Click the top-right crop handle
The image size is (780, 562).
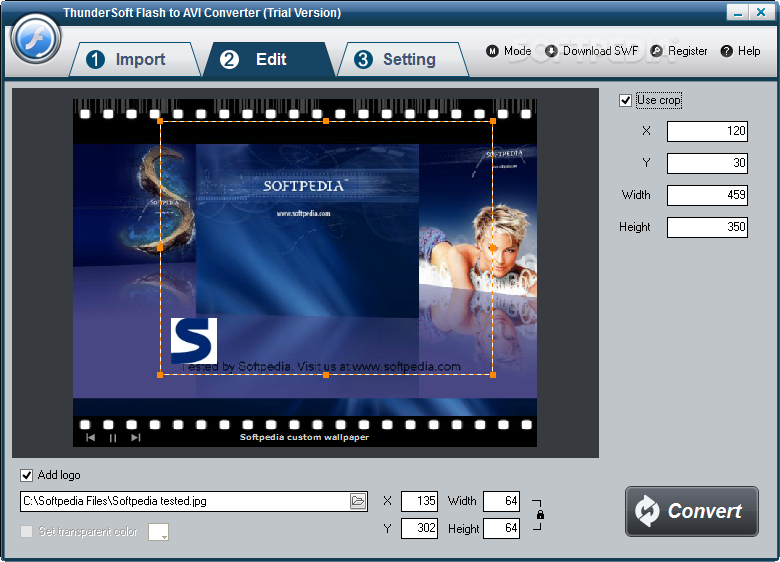tap(493, 121)
